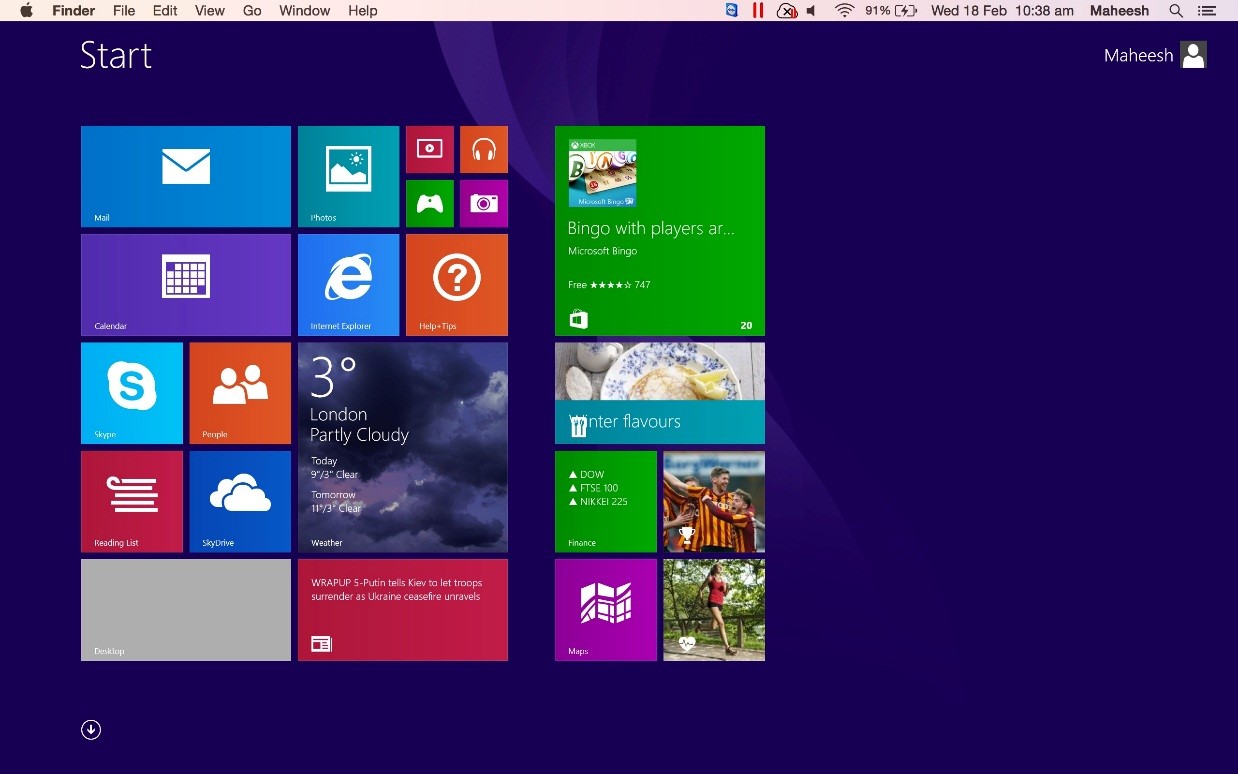Launch the Maps tile
This screenshot has width=1238, height=774.
[x=606, y=610]
